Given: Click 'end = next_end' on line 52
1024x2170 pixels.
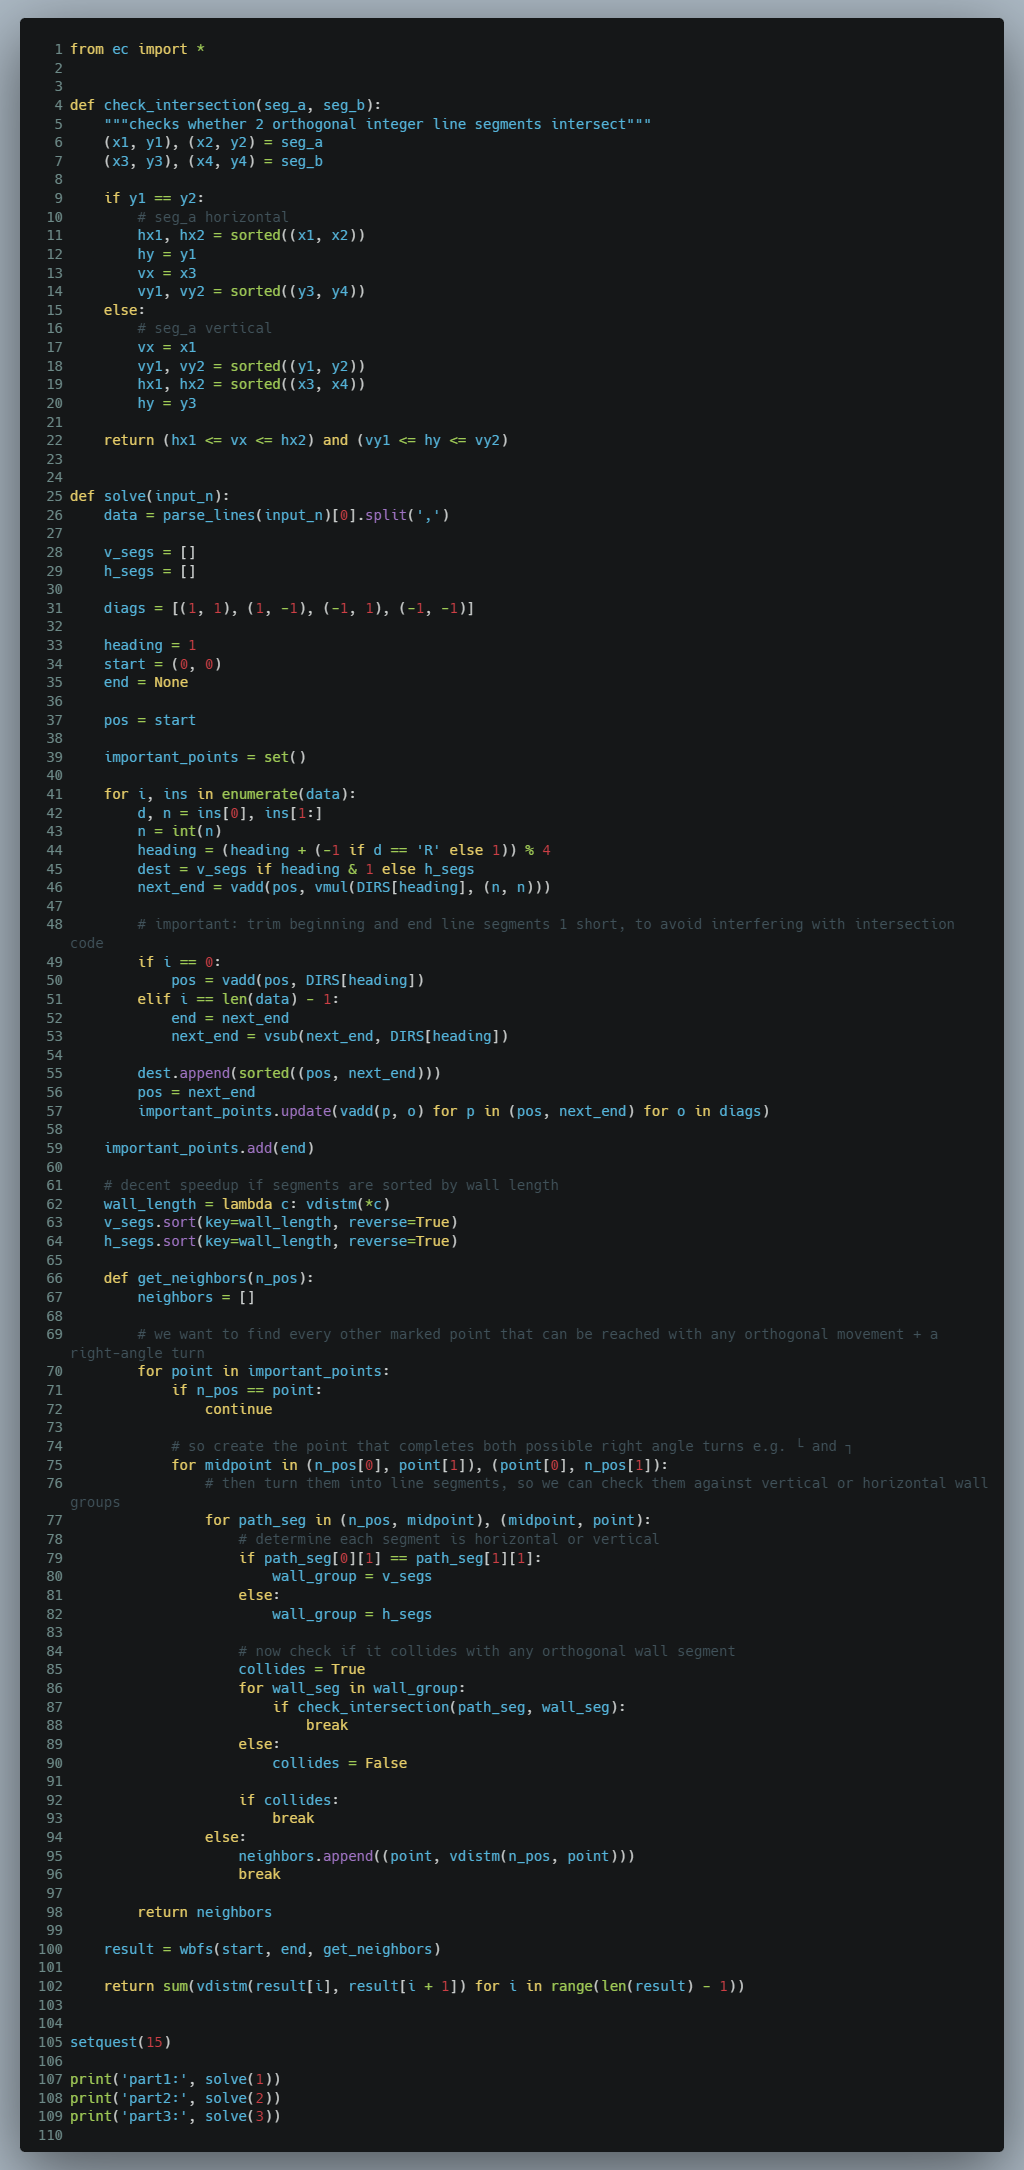Looking at the screenshot, I should pos(230,1018).
